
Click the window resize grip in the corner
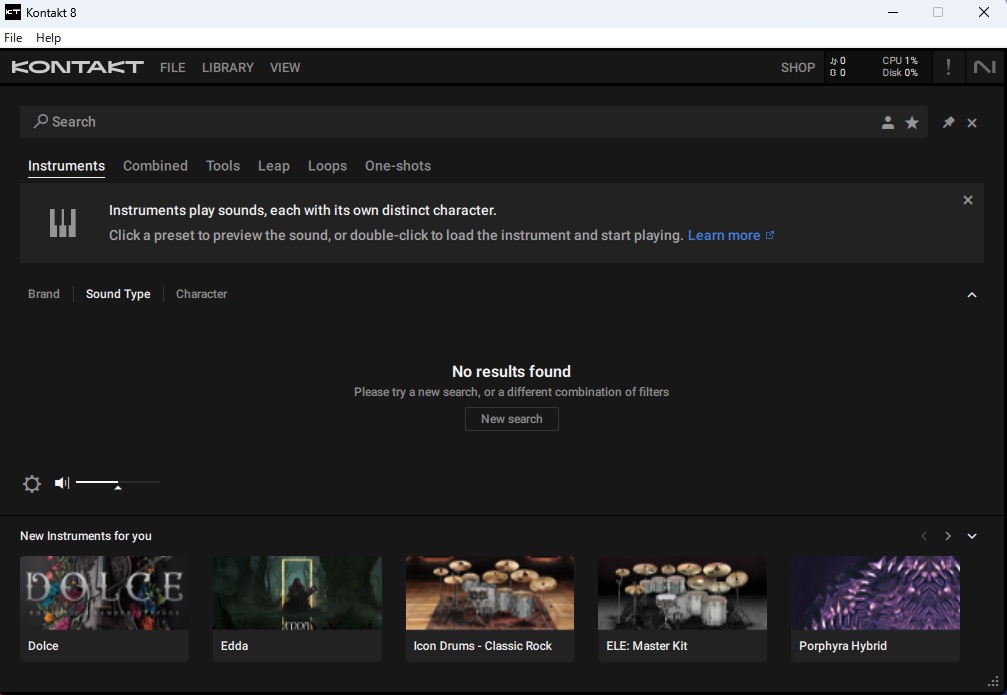click(994, 682)
